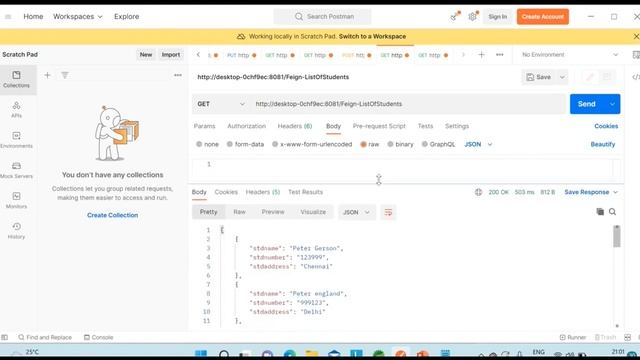Click the request URL input field

[408, 104]
